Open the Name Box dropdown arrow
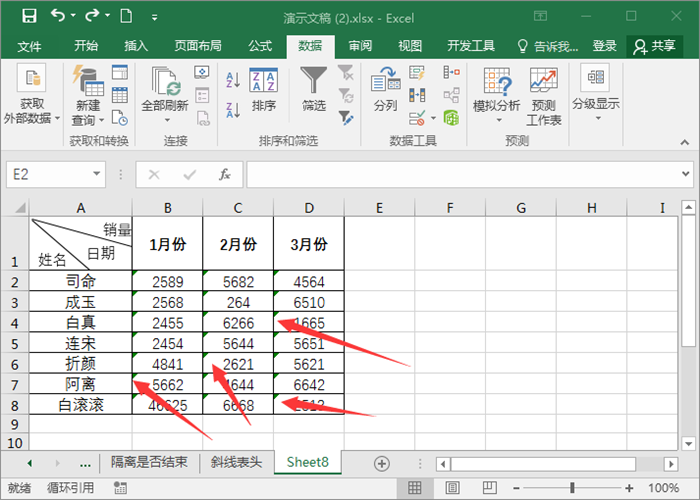 (x=96, y=174)
